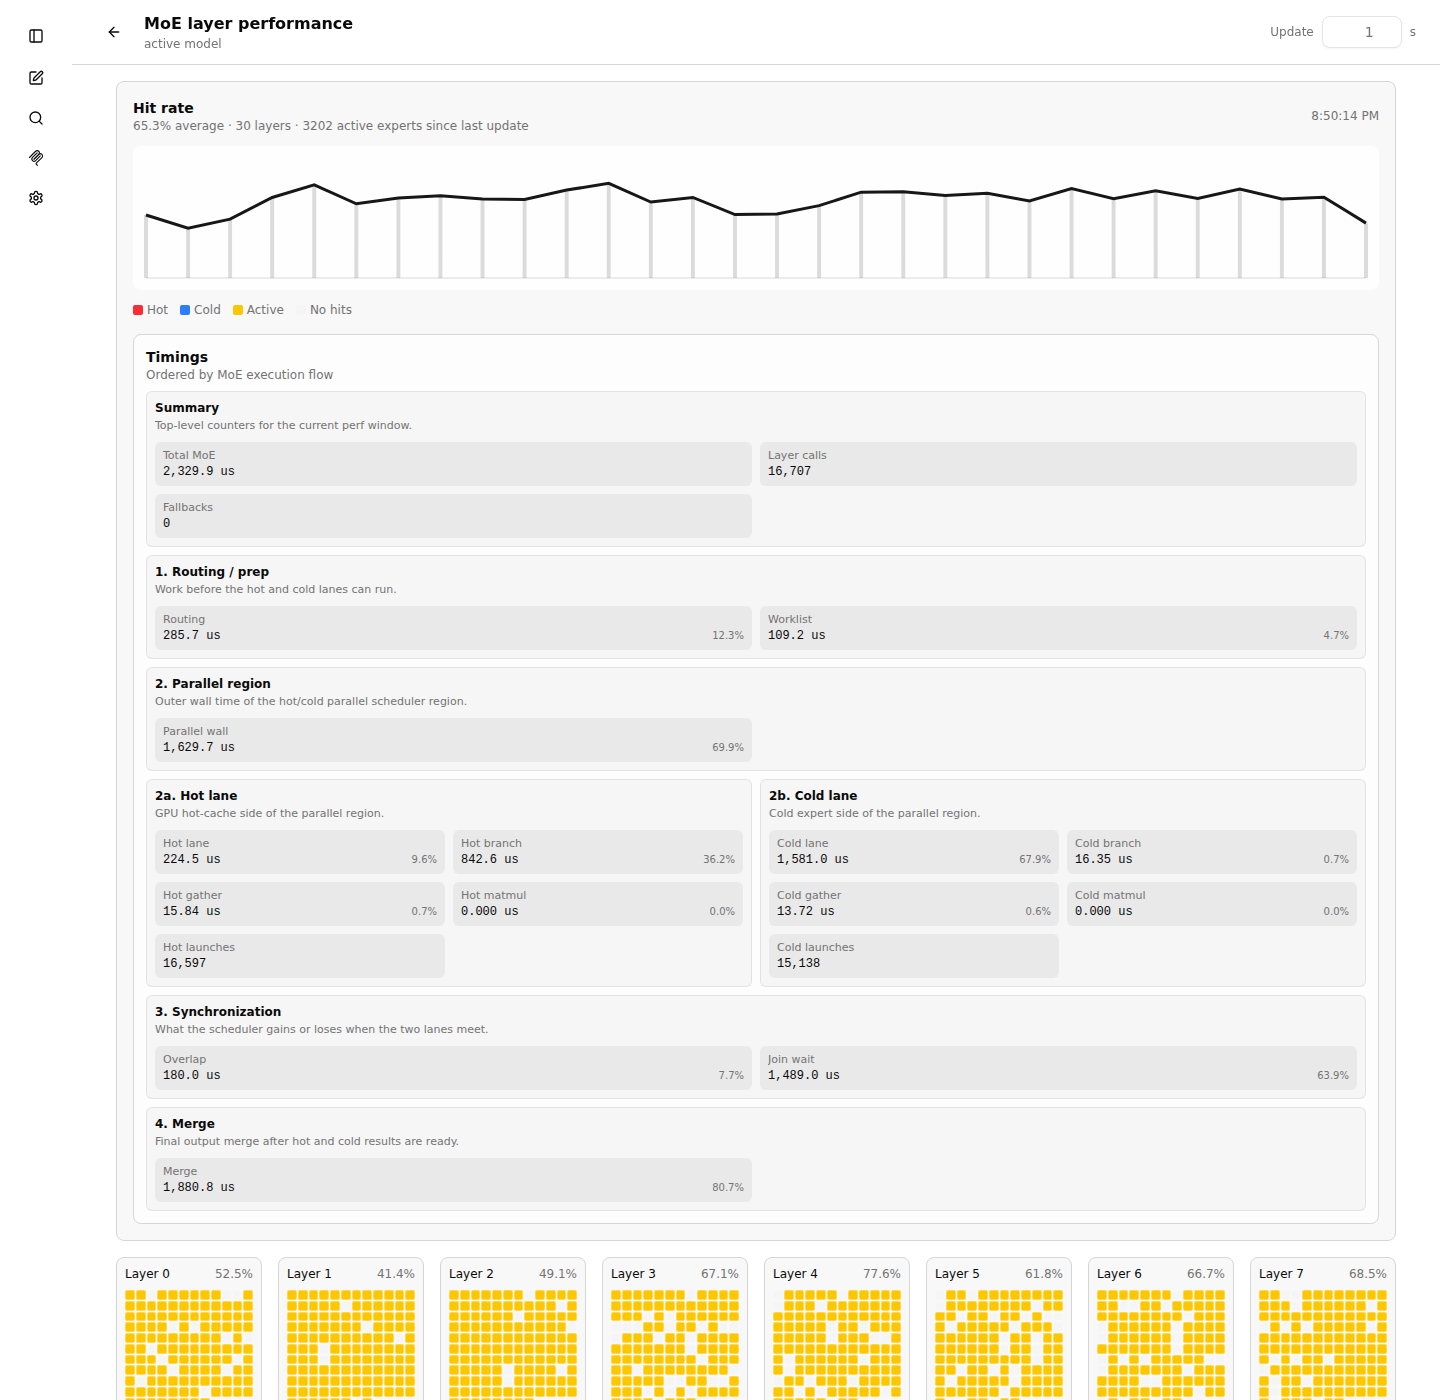Open the Layer 2 heatmap card

coord(513,1329)
